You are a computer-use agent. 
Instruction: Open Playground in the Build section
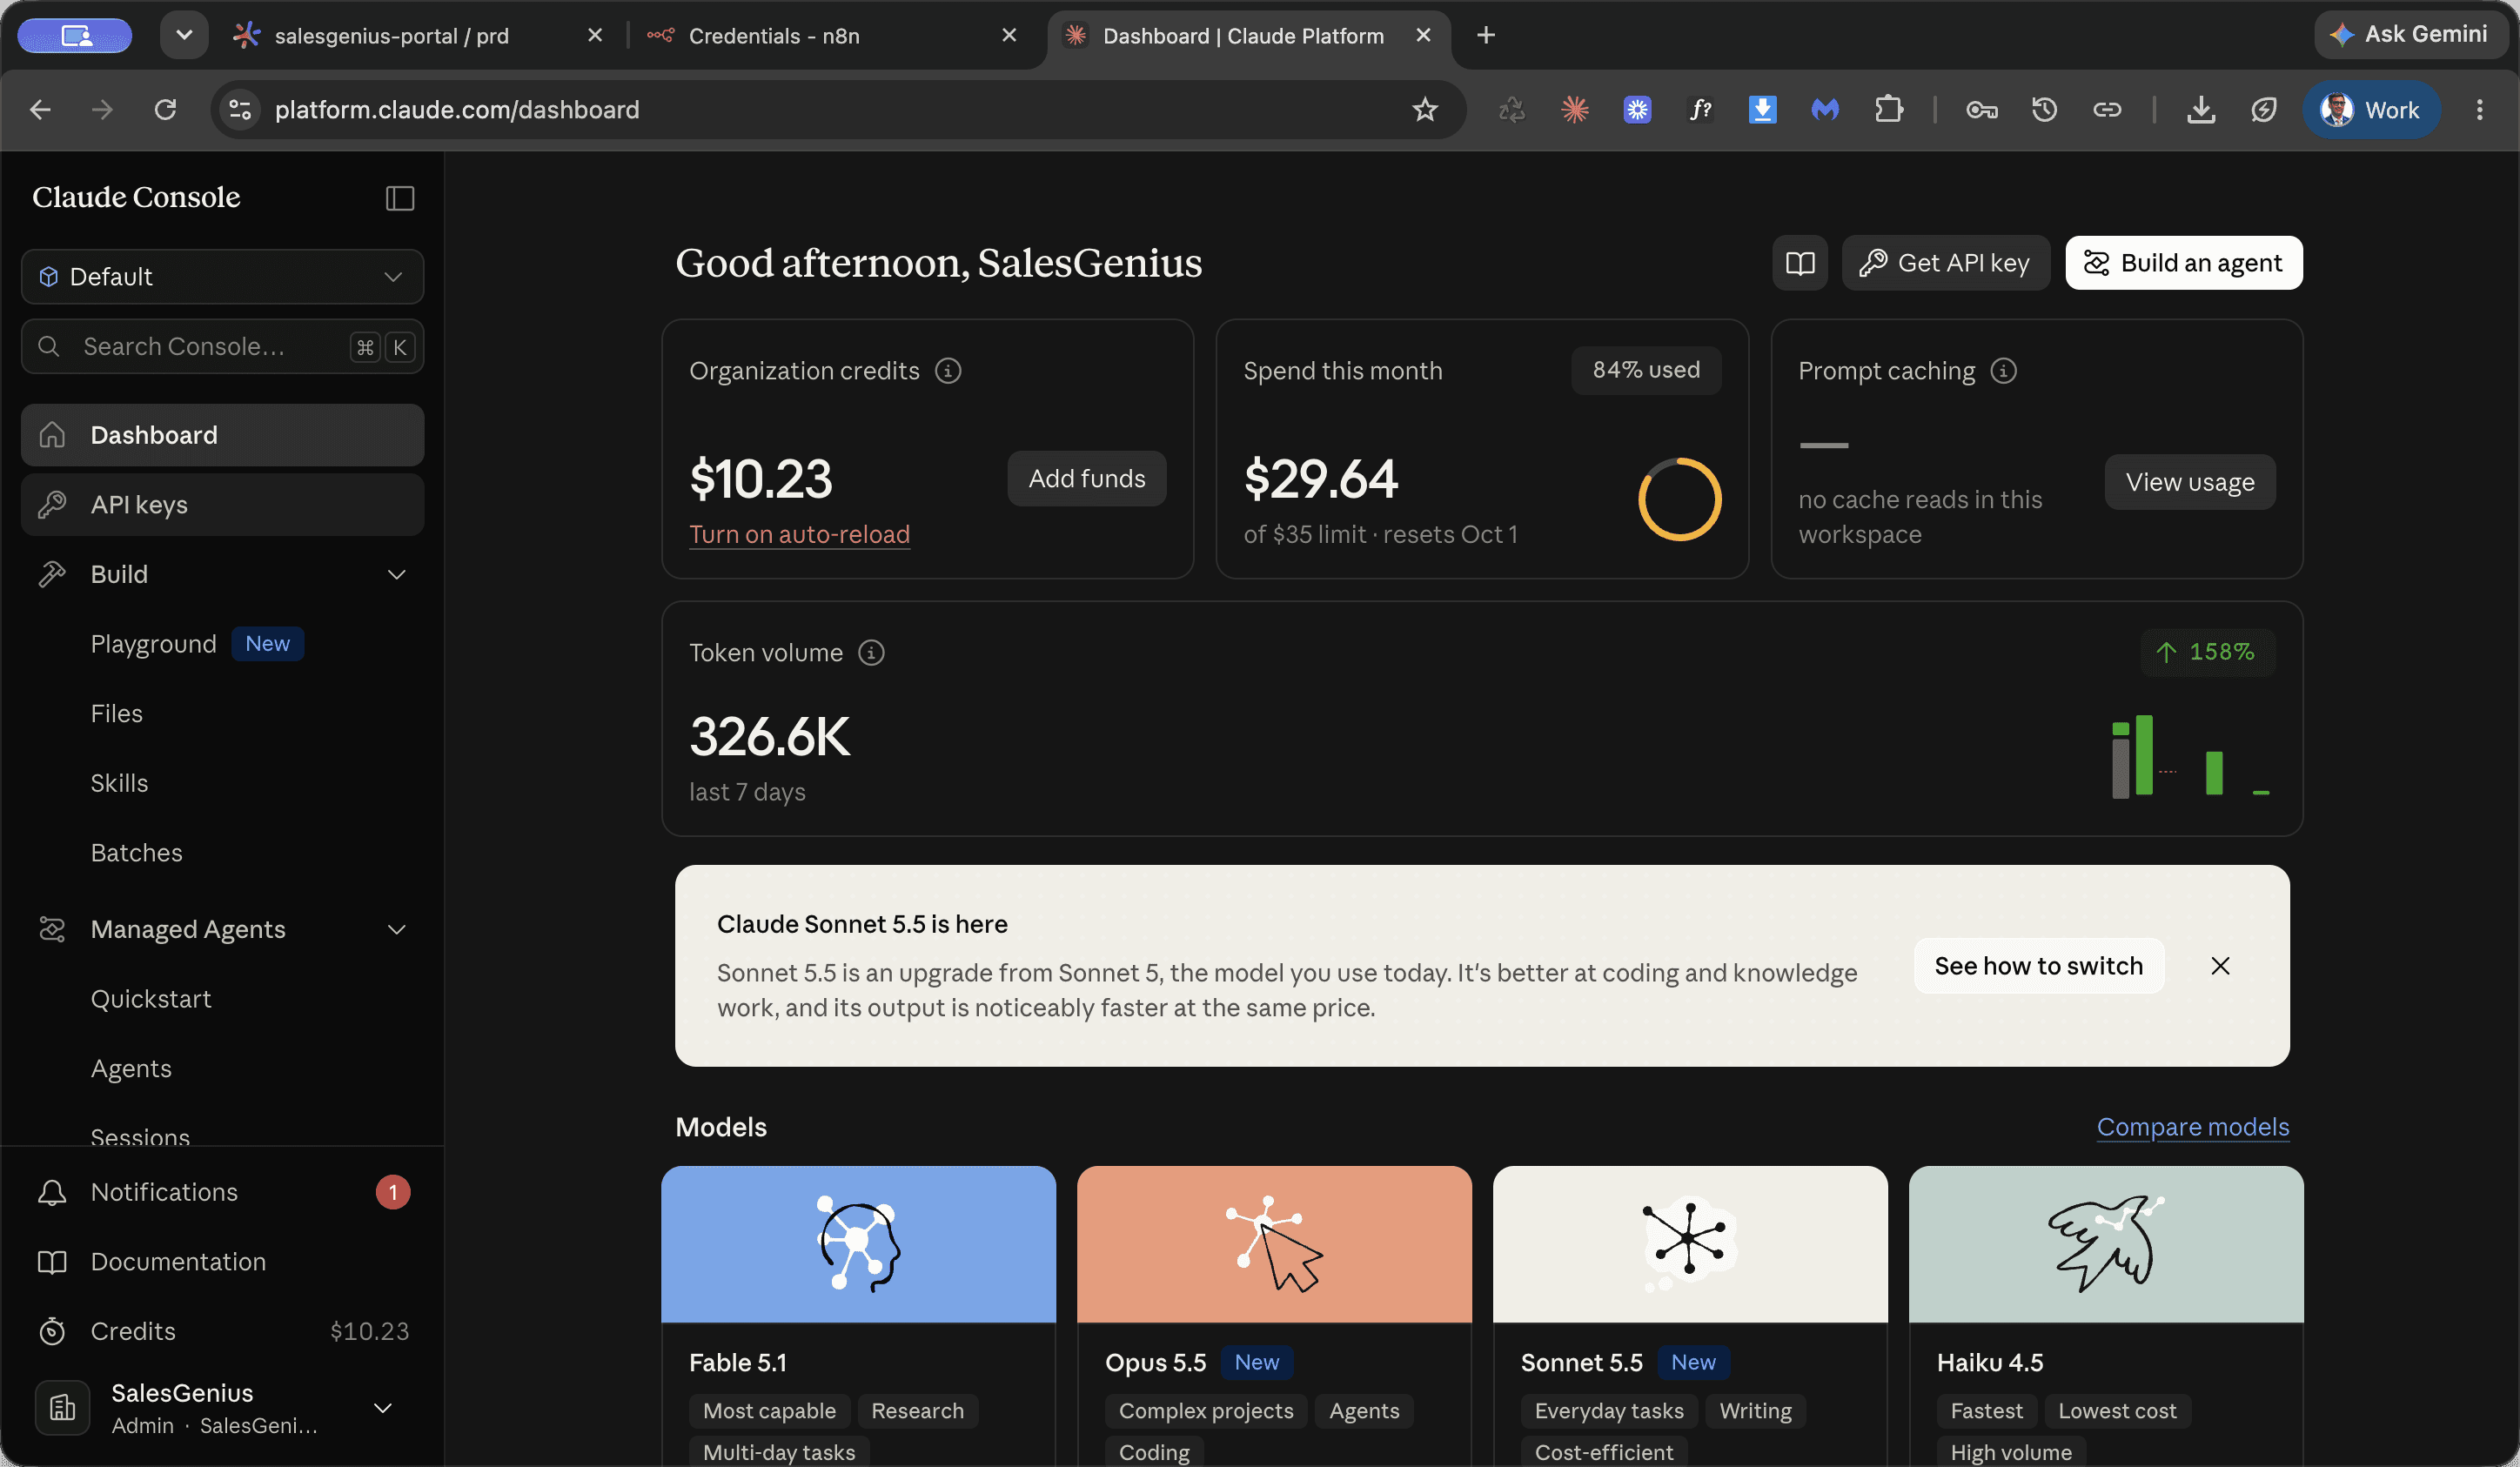[153, 644]
